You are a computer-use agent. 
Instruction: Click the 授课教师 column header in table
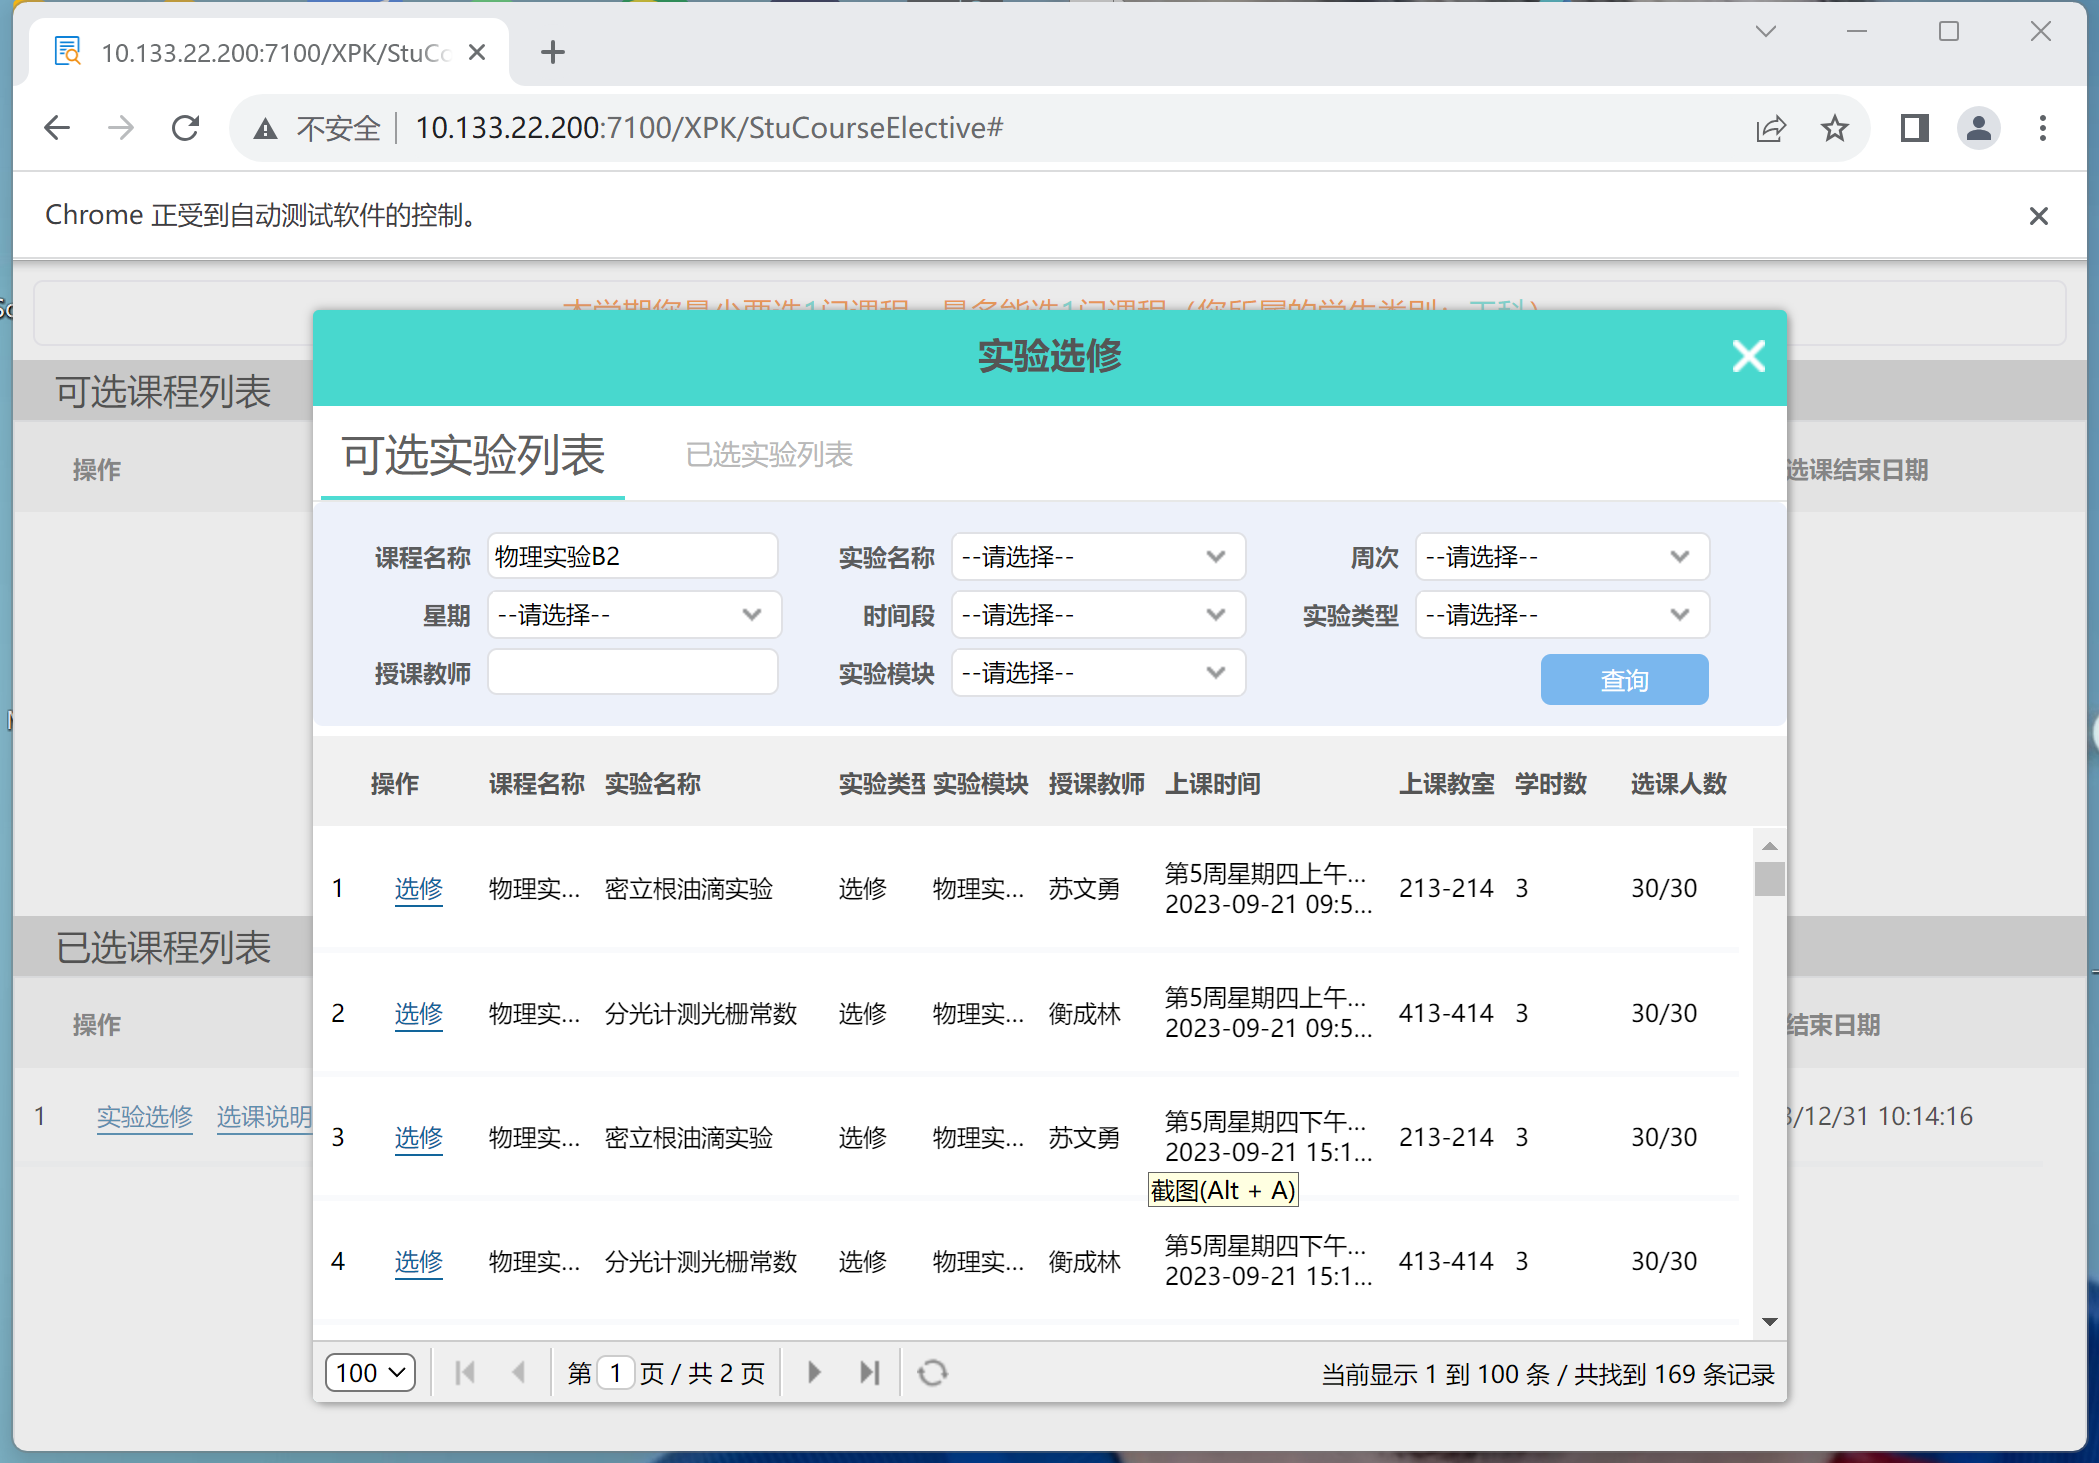[x=1096, y=783]
